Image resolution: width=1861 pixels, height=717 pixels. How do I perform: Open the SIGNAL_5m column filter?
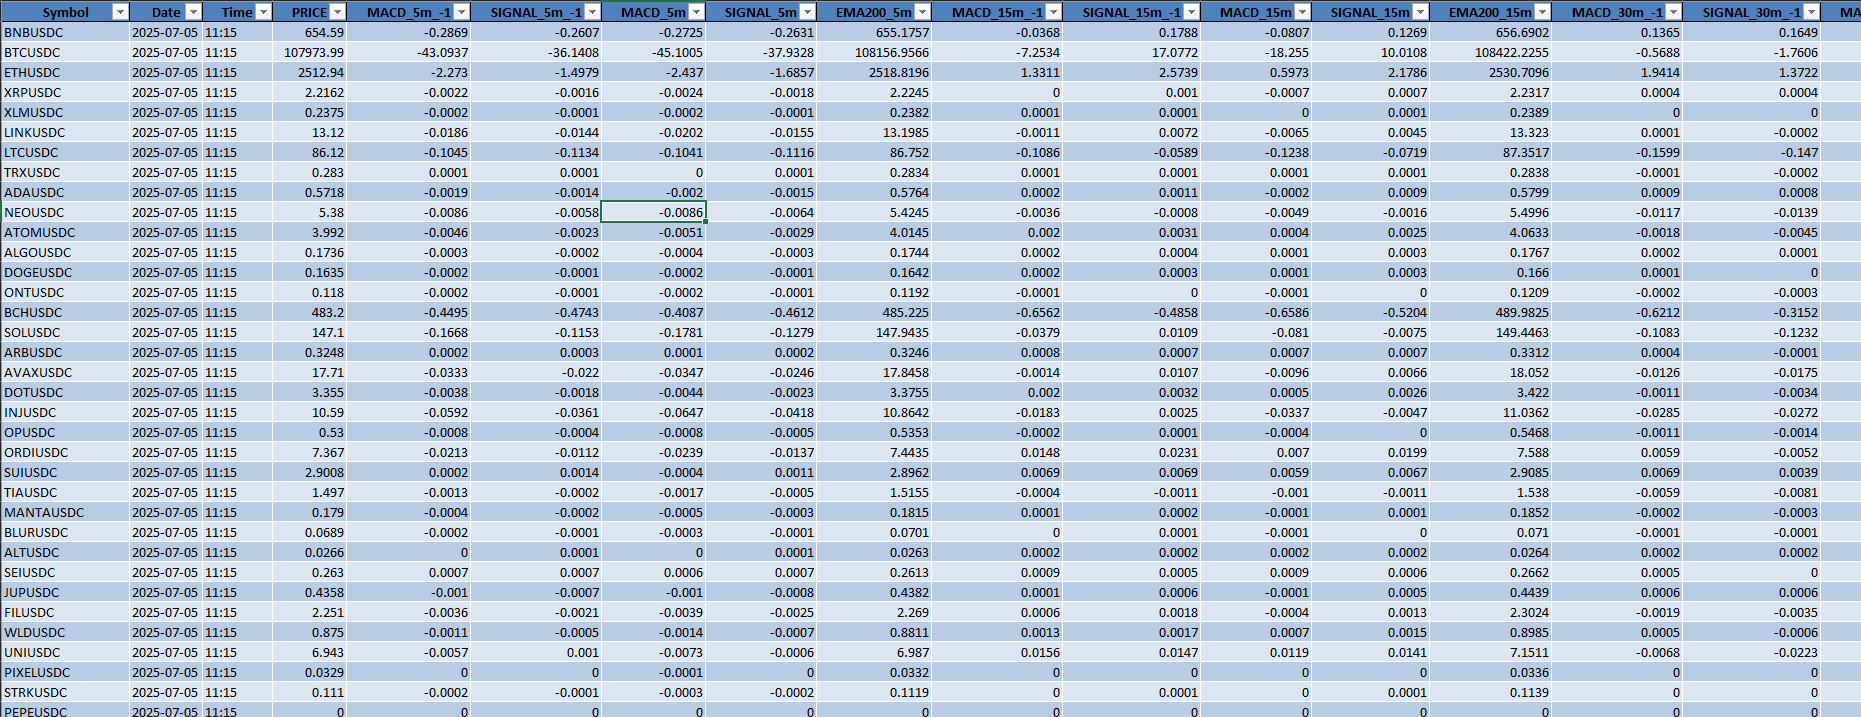(807, 12)
